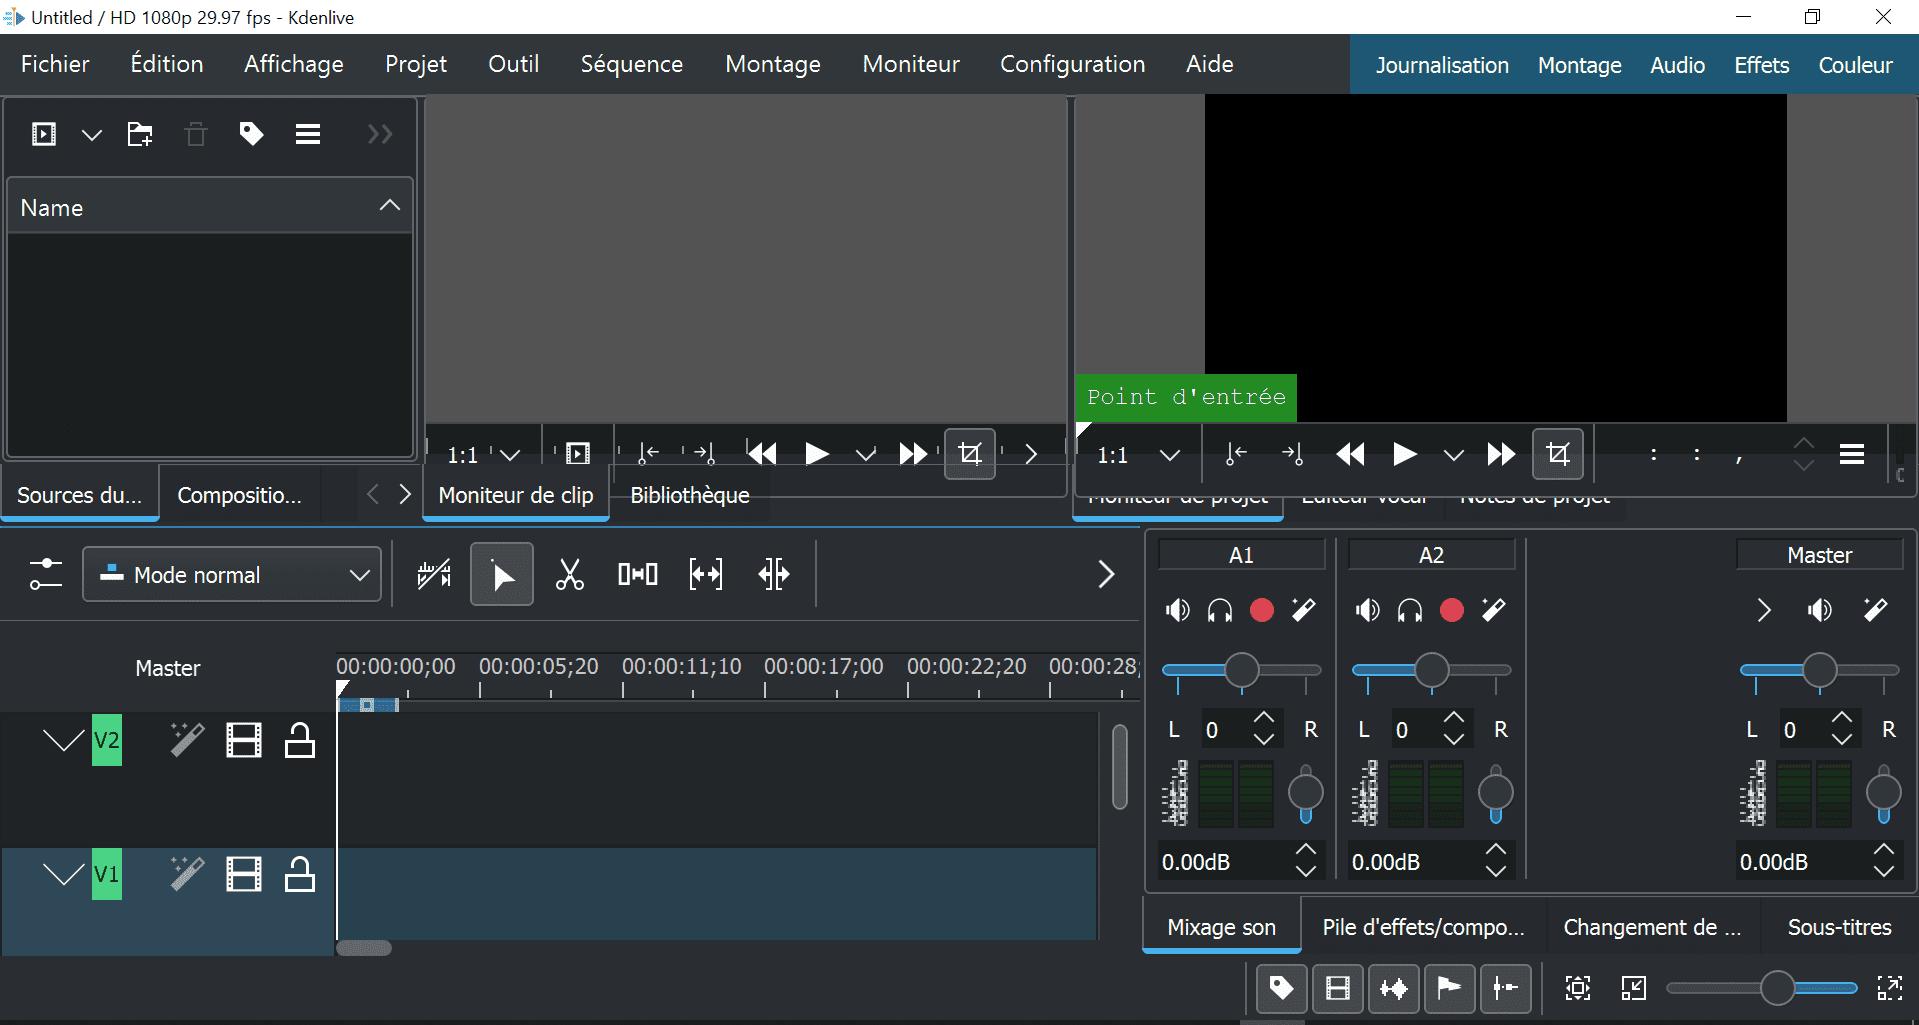The width and height of the screenshot is (1919, 1025).
Task: Activate the timeline selection tool
Action: pyautogui.click(x=501, y=574)
